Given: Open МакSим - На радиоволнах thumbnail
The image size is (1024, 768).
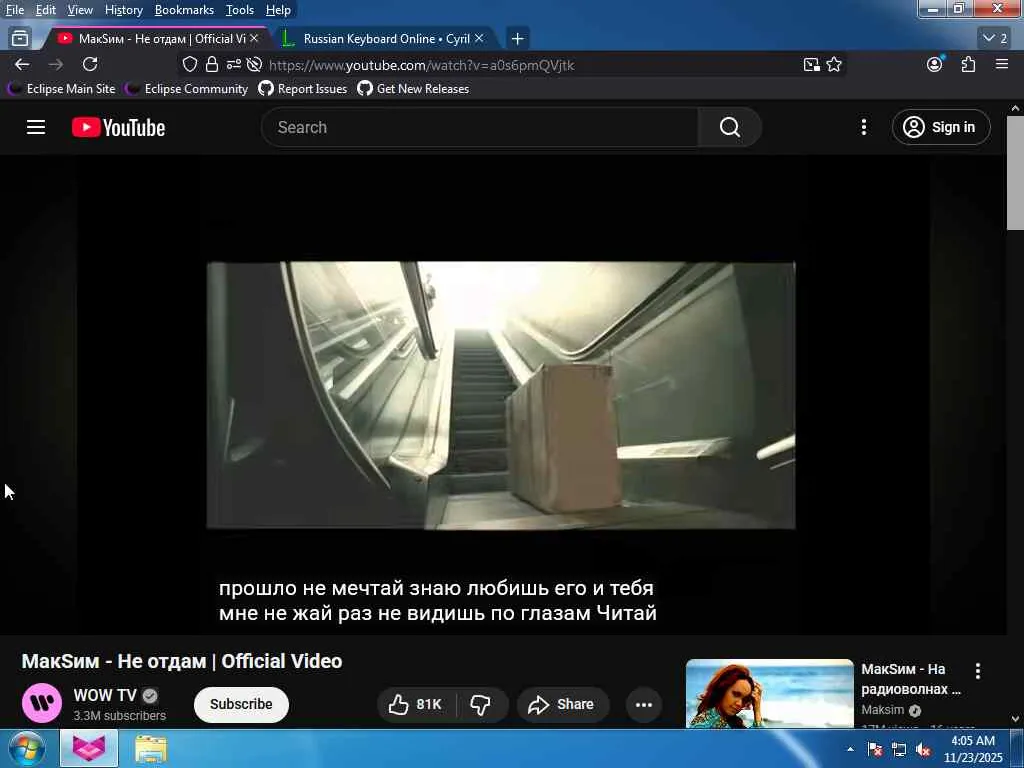Looking at the screenshot, I should click(769, 694).
